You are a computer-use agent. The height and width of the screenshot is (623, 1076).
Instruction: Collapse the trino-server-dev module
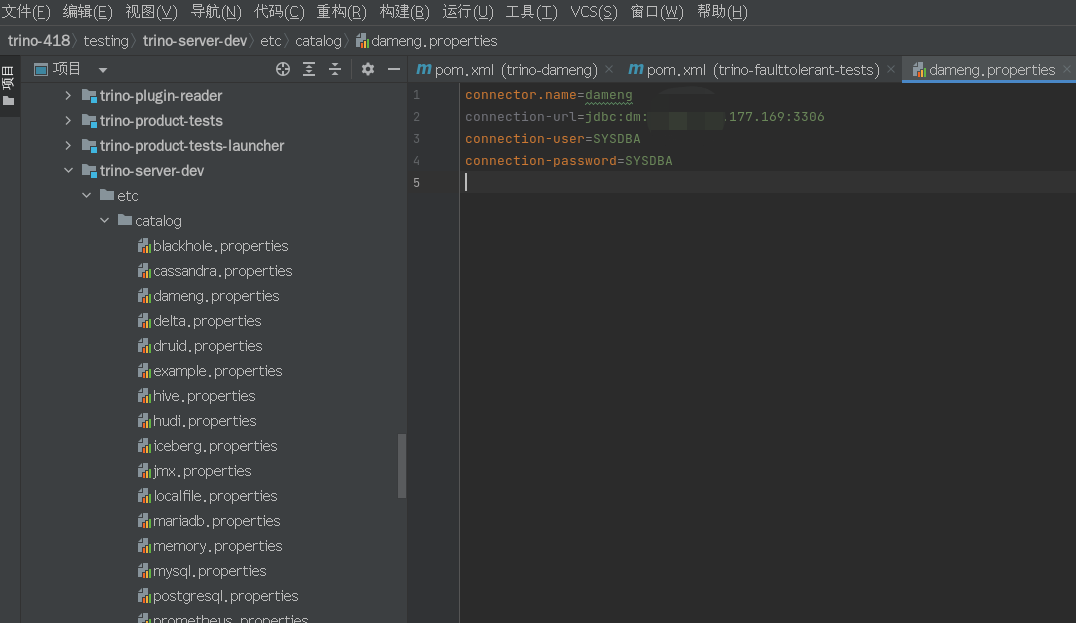(68, 170)
